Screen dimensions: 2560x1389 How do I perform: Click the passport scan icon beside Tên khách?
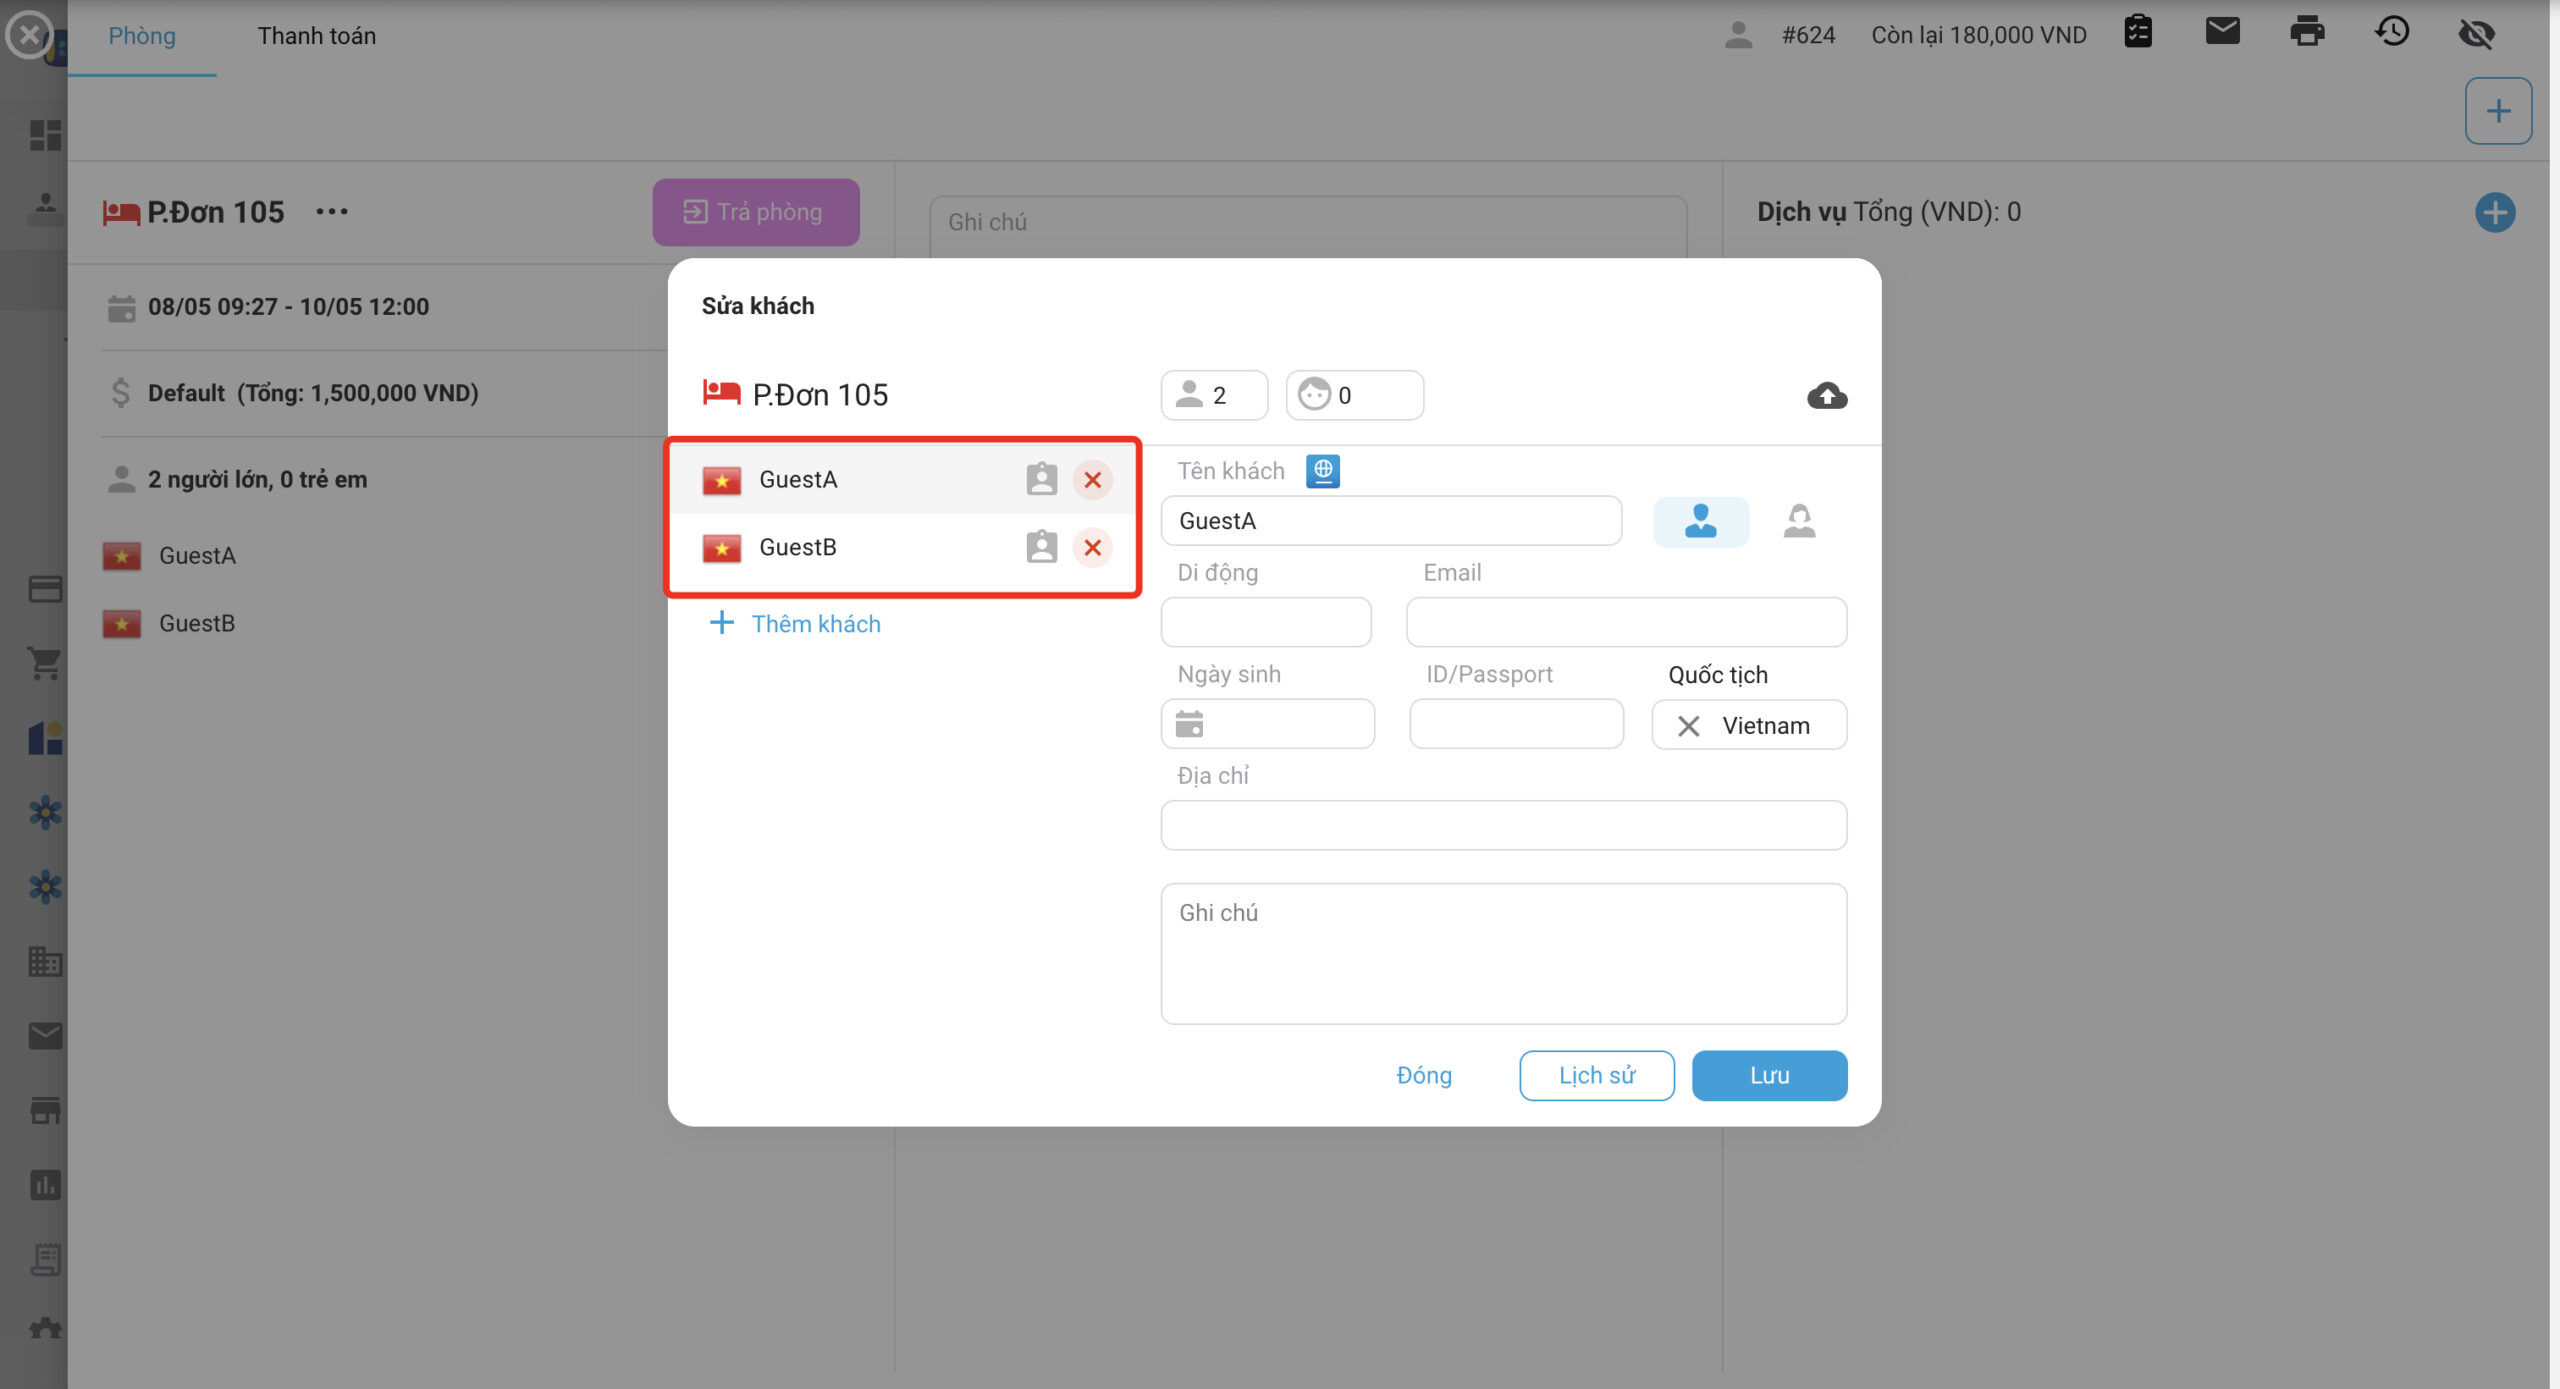(x=1322, y=470)
